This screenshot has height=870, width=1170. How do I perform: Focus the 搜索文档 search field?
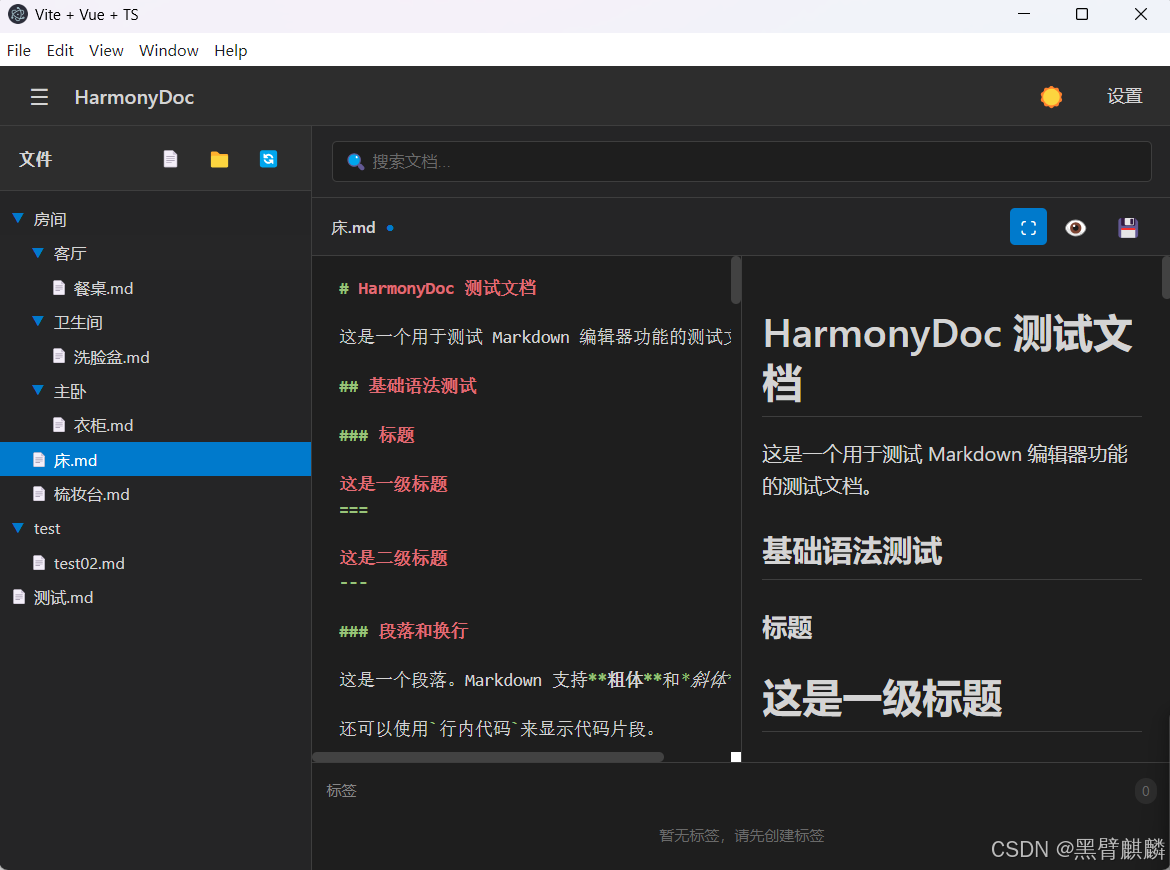[741, 161]
